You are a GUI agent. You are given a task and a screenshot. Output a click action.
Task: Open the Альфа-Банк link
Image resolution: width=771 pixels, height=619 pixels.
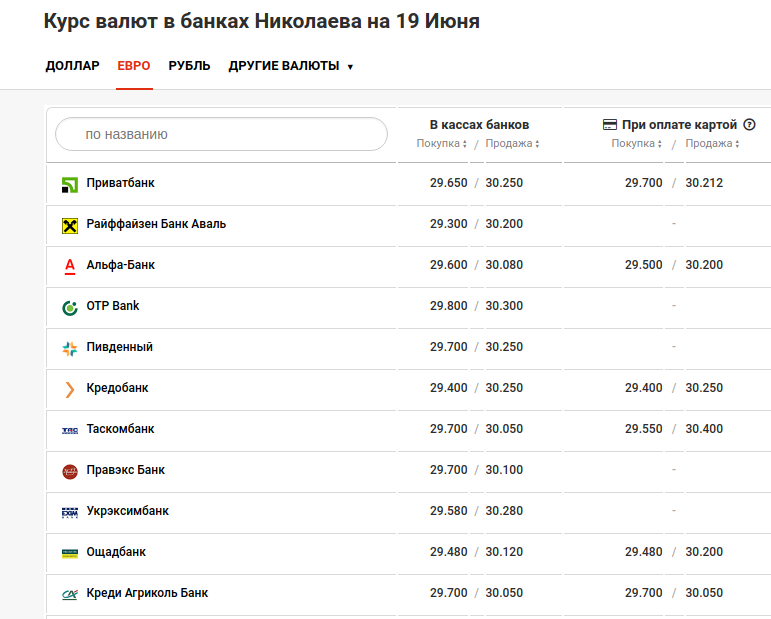[x=120, y=265]
